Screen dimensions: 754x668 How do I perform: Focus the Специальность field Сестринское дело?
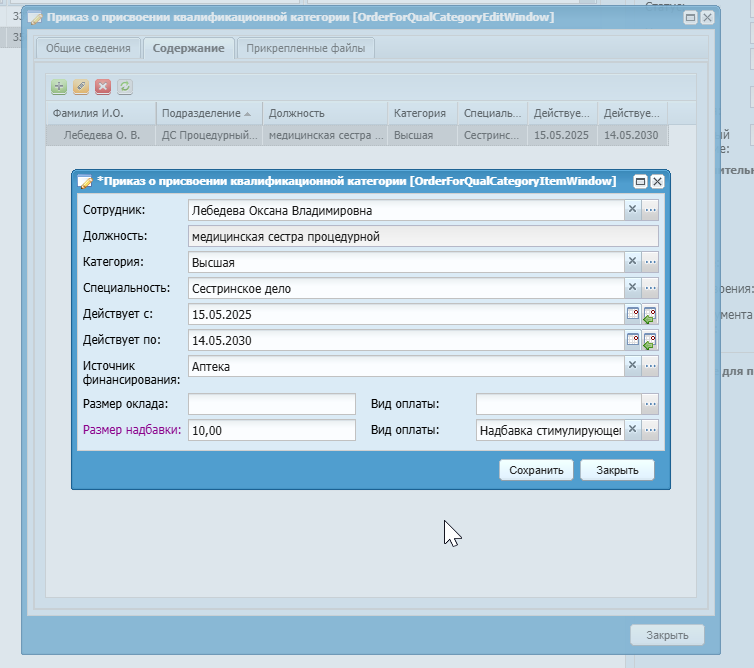(406, 288)
